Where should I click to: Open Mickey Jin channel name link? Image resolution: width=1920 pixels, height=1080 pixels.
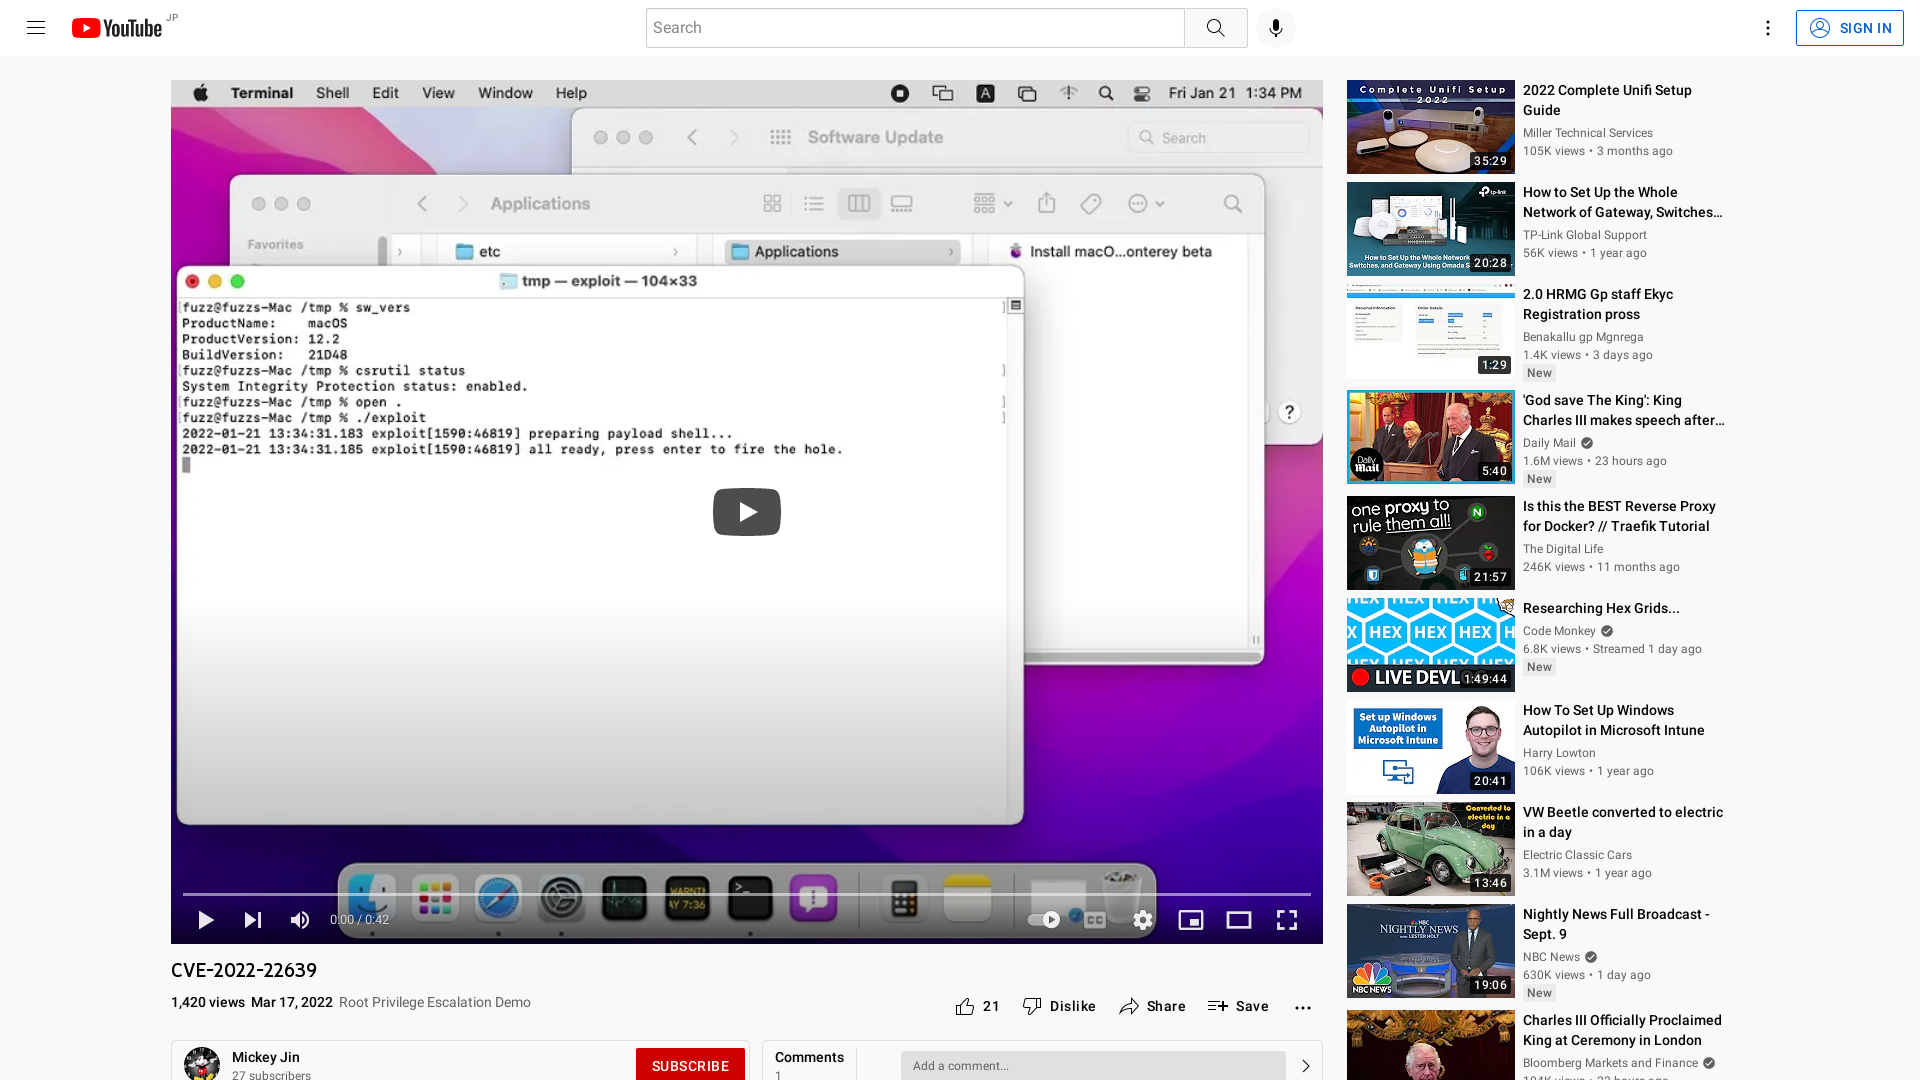coord(266,1057)
